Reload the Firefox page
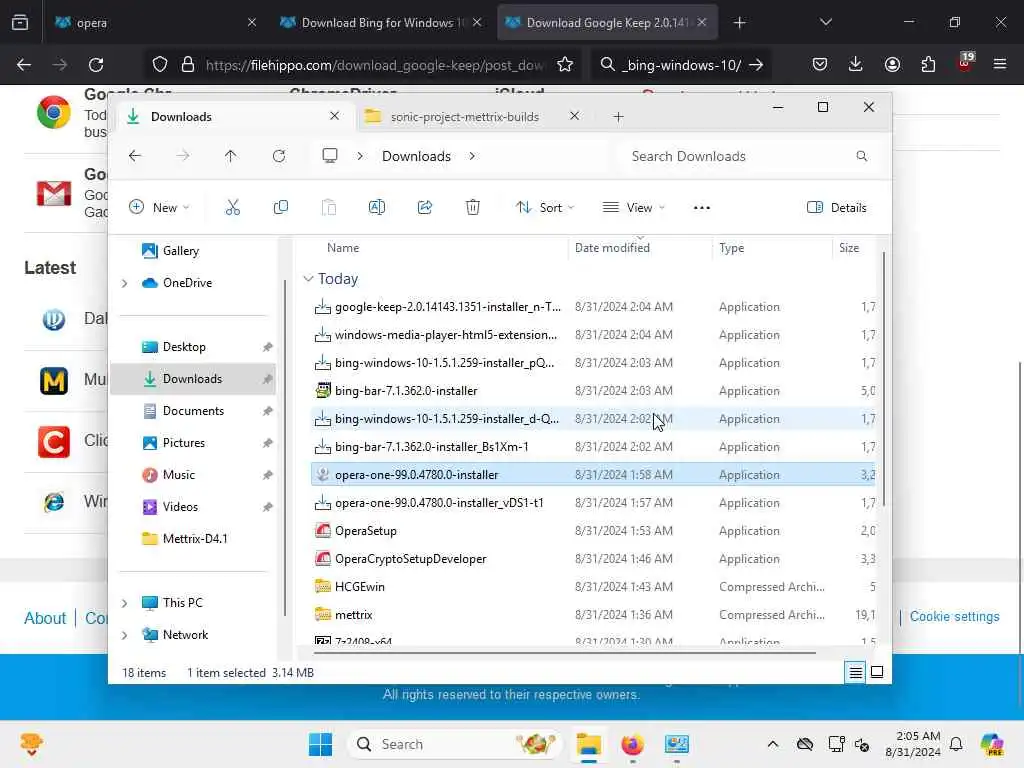Viewport: 1024px width, 768px height. [x=96, y=65]
